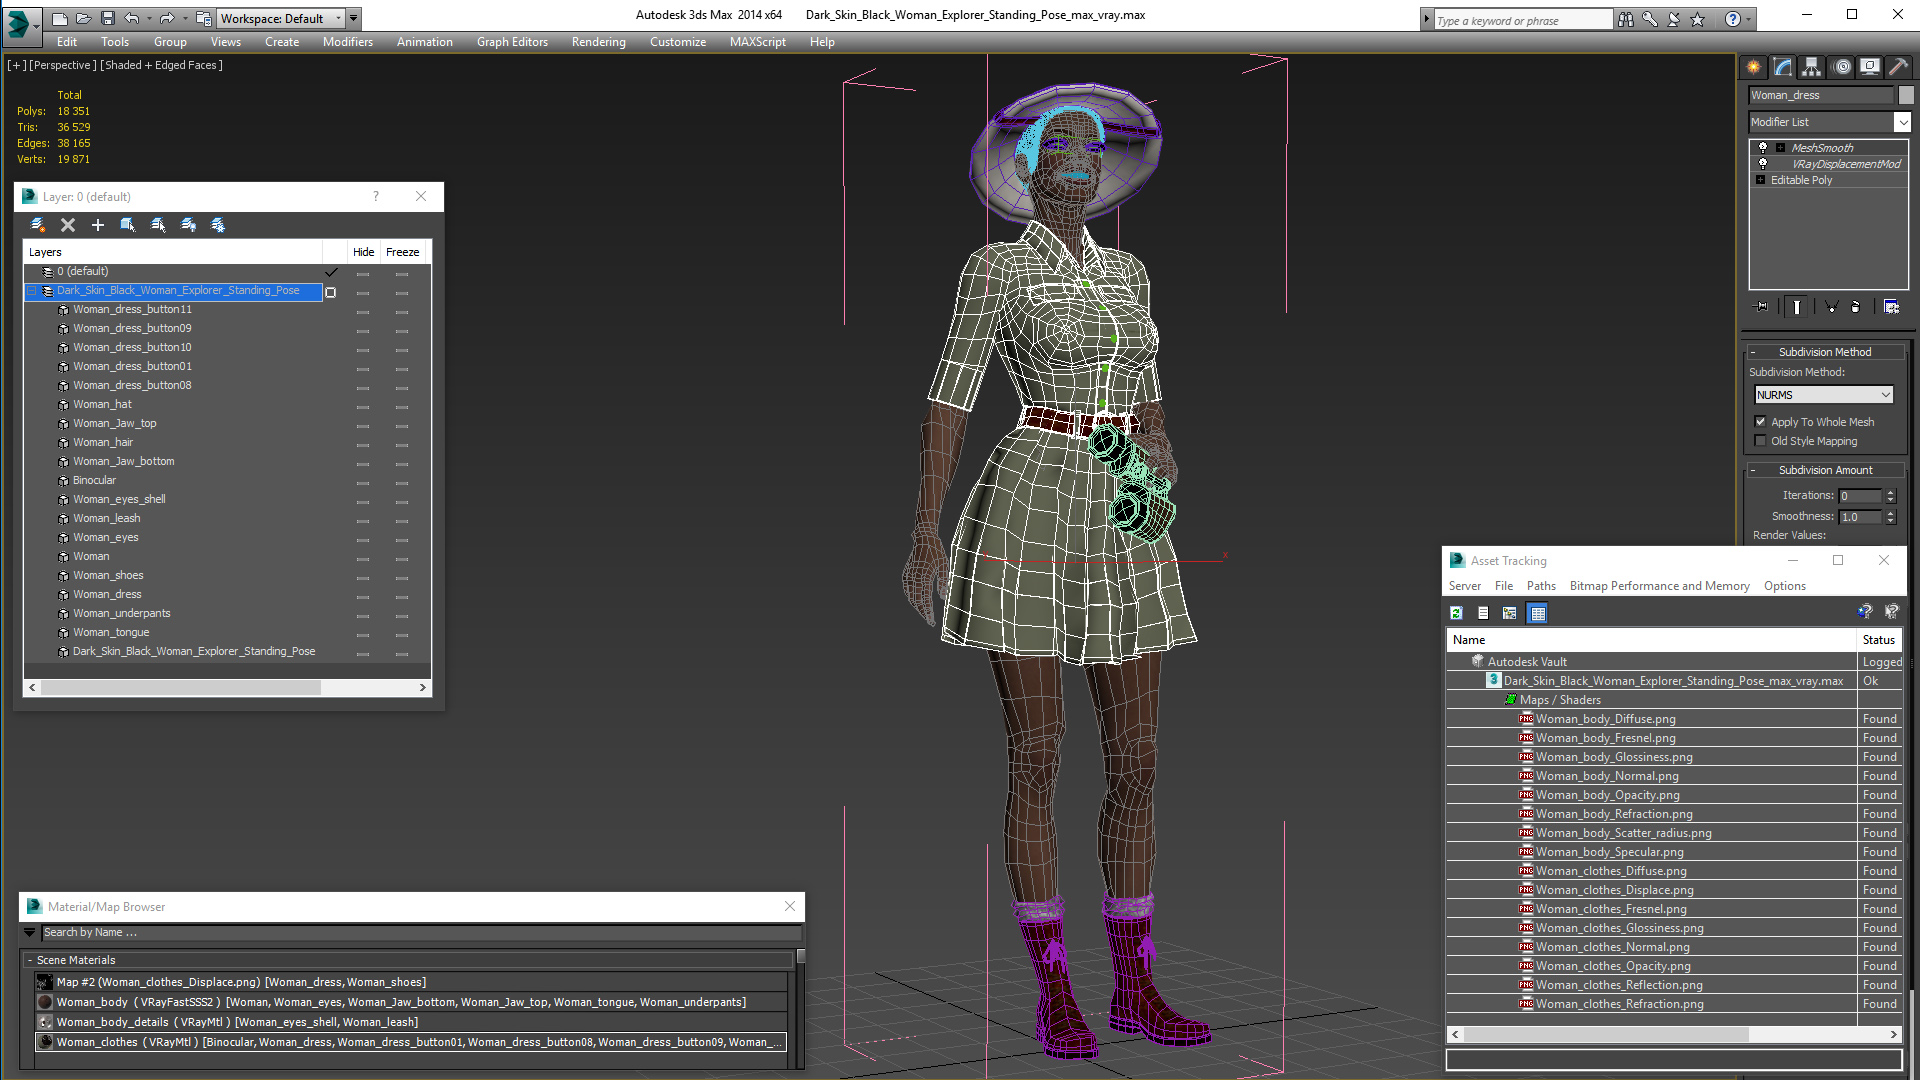Click the New Scene icon in the quick access toolbar
This screenshot has width=1920, height=1080.
tap(60, 18)
